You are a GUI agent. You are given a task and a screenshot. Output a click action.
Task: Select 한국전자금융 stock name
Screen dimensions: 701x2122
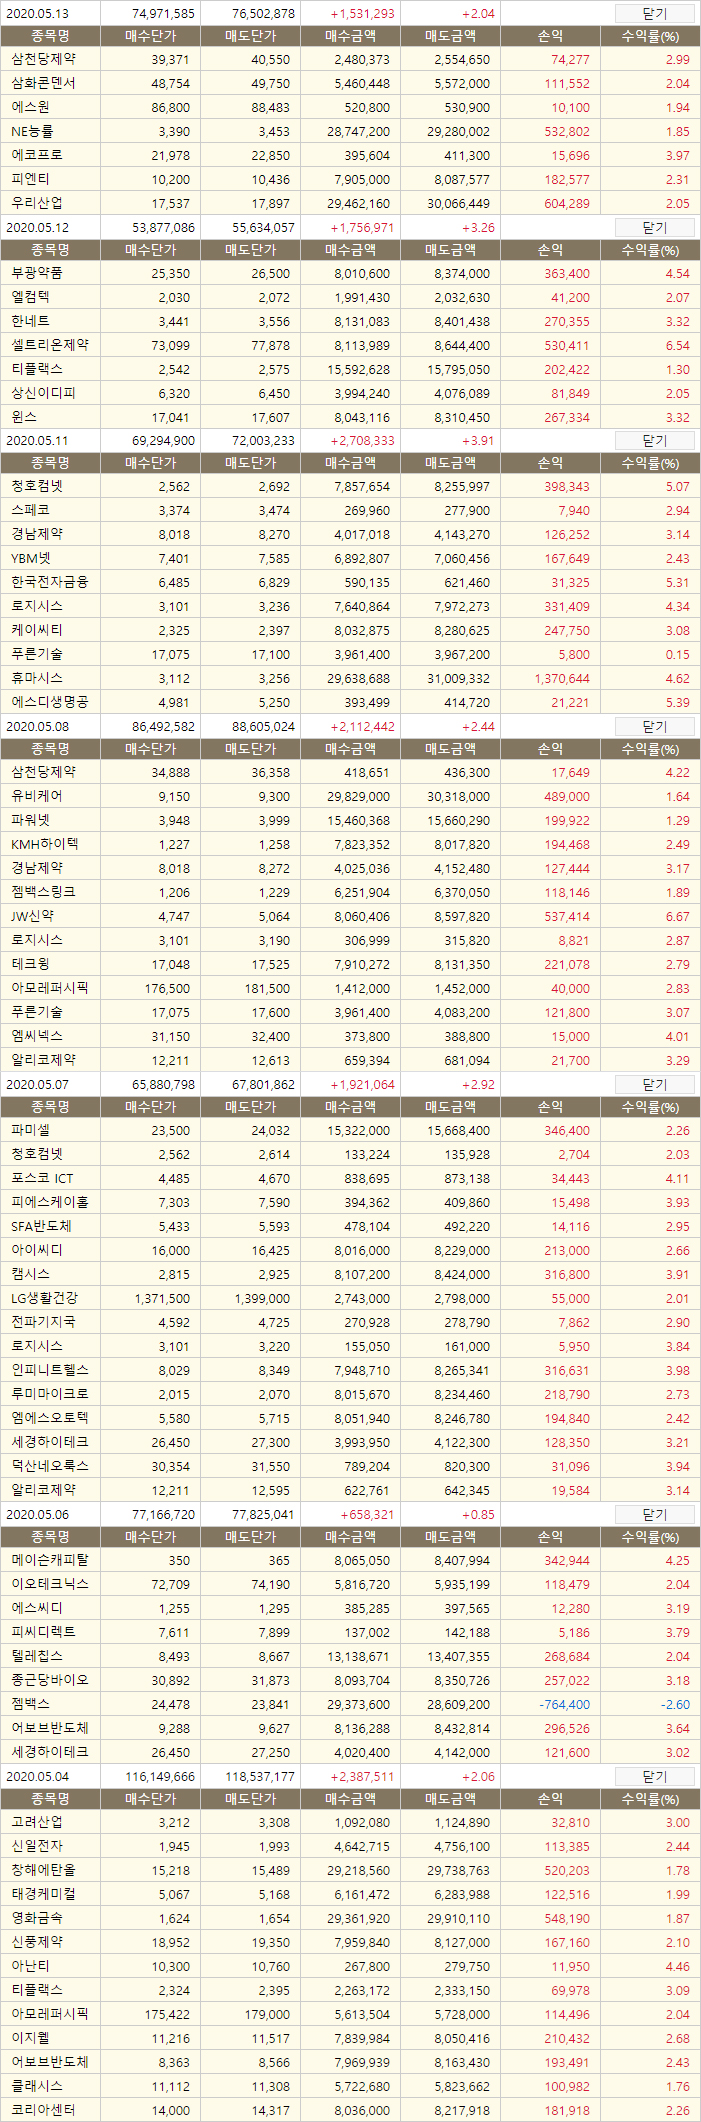coord(50,581)
